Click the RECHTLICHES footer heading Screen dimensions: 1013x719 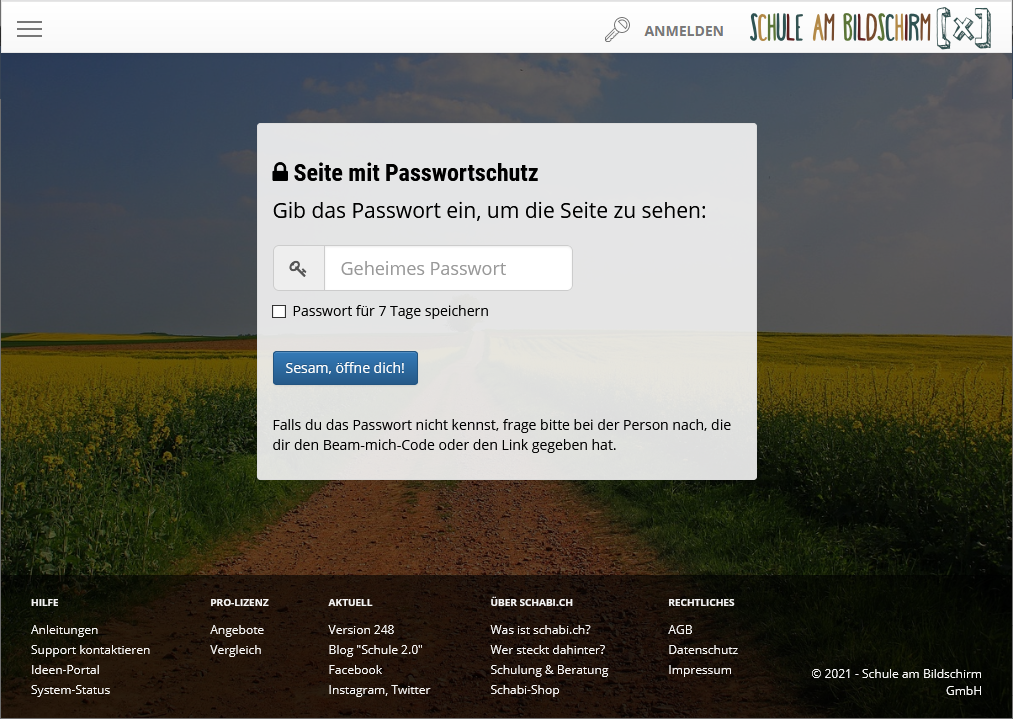point(701,602)
